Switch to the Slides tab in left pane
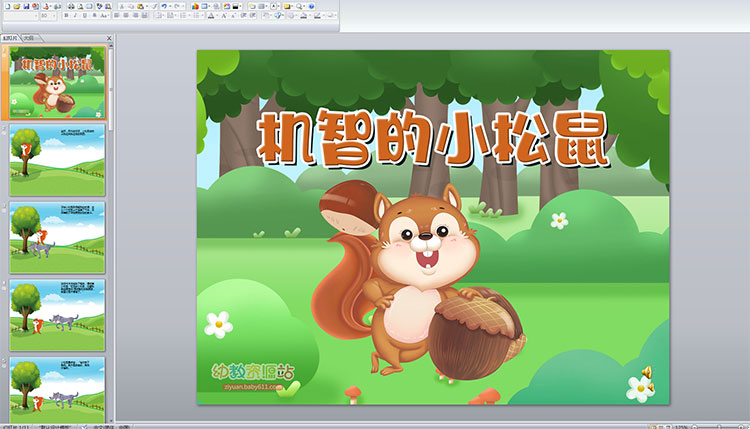The width and height of the screenshot is (750, 429). pos(10,38)
